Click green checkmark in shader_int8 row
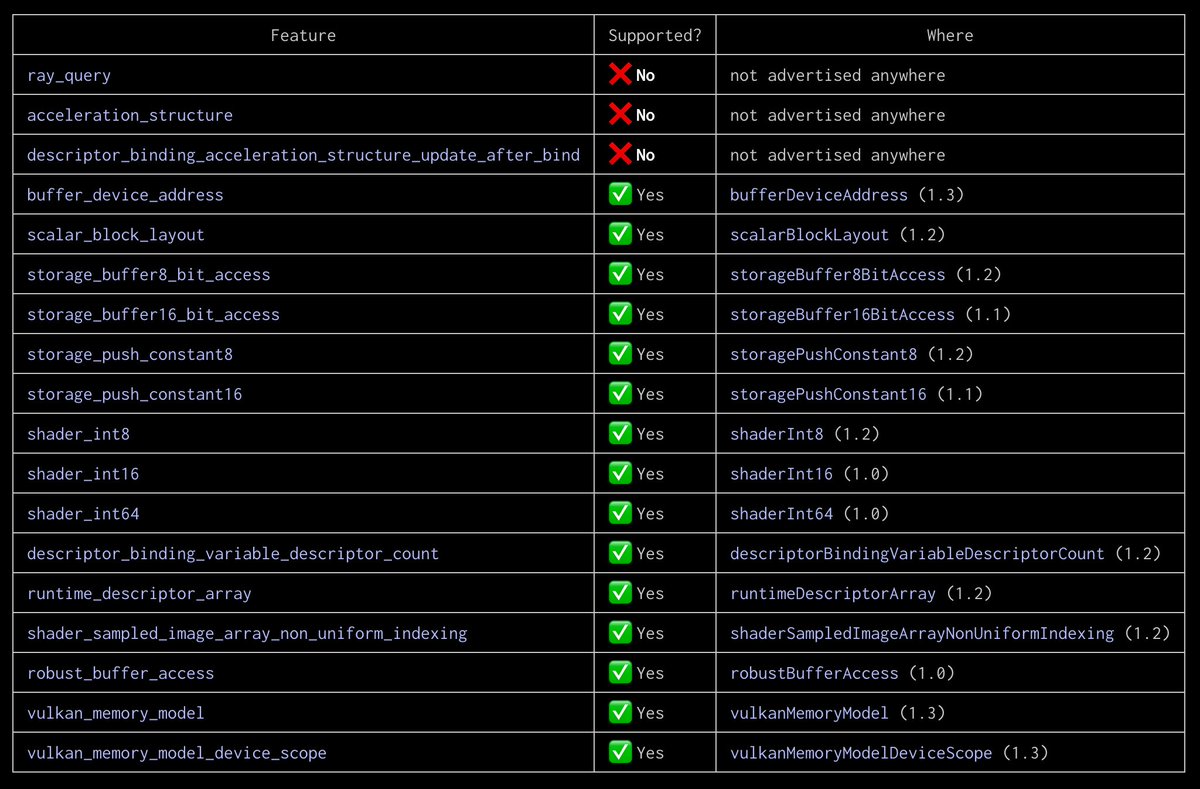The image size is (1200, 789). pyautogui.click(x=620, y=433)
